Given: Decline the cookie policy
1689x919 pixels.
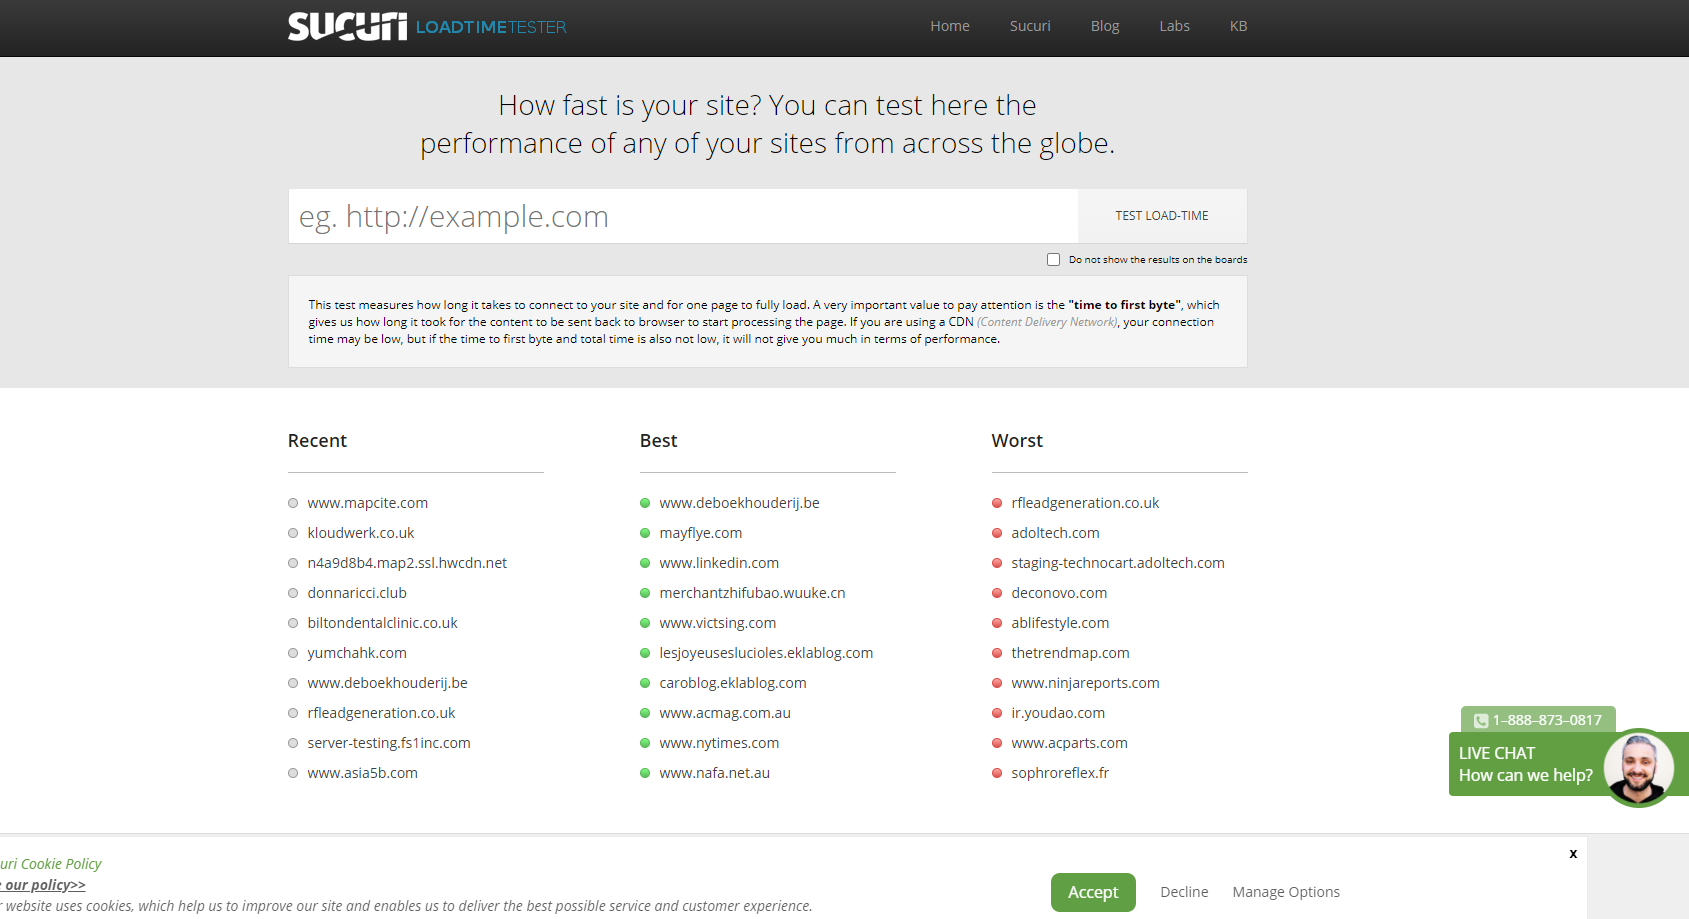Looking at the screenshot, I should click(x=1184, y=892).
